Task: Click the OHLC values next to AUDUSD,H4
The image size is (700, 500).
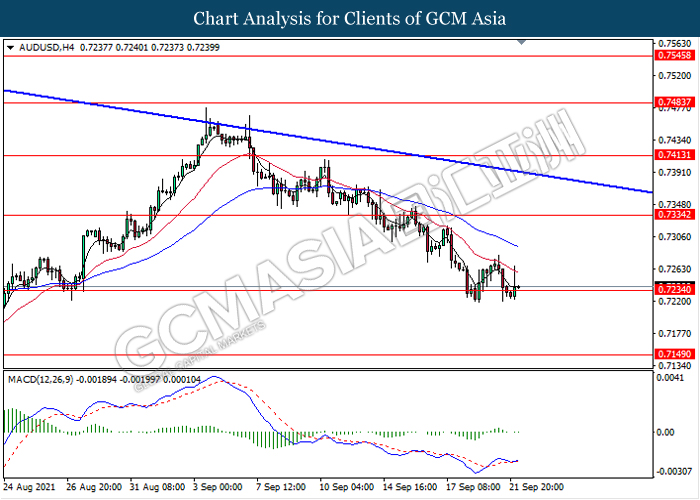Action: [x=150, y=47]
